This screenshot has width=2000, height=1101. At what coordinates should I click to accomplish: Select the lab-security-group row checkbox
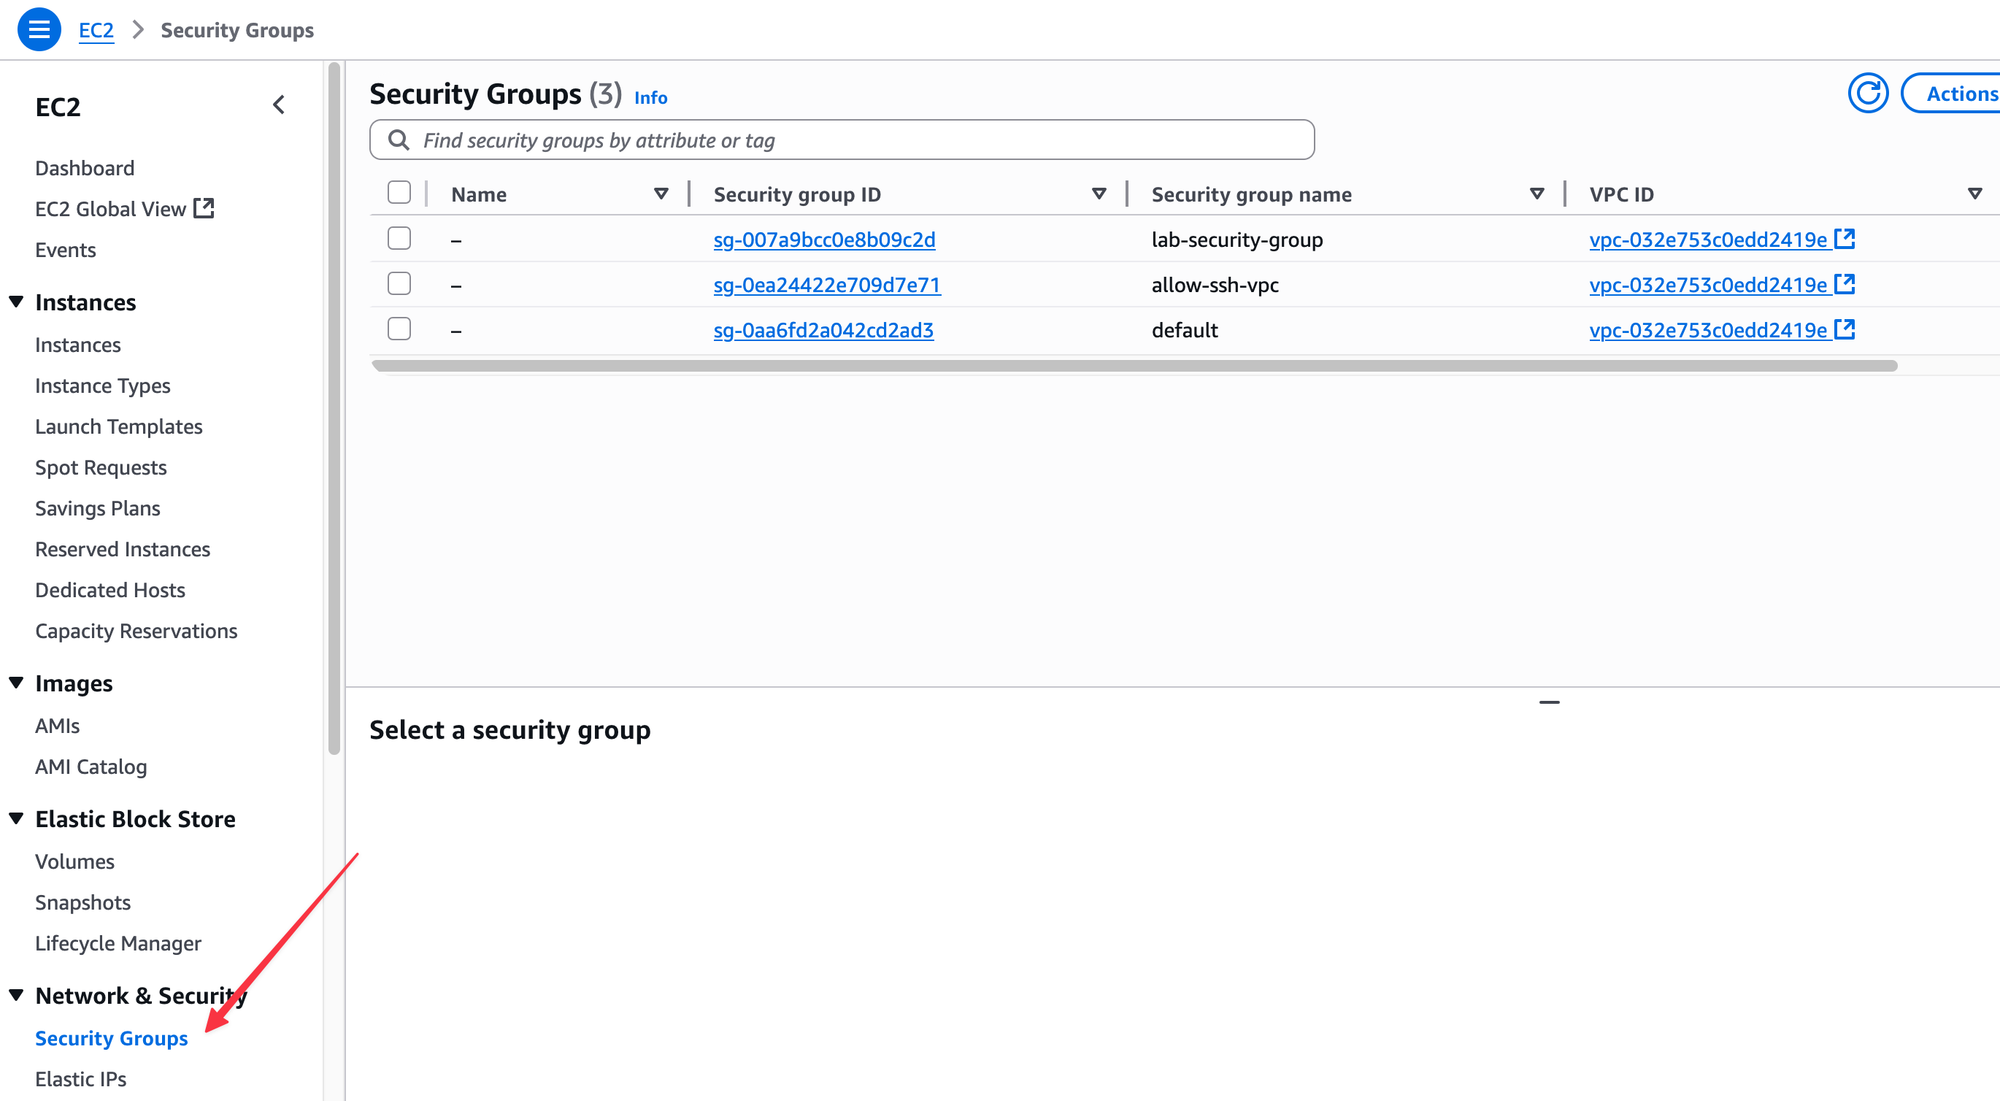pos(399,238)
